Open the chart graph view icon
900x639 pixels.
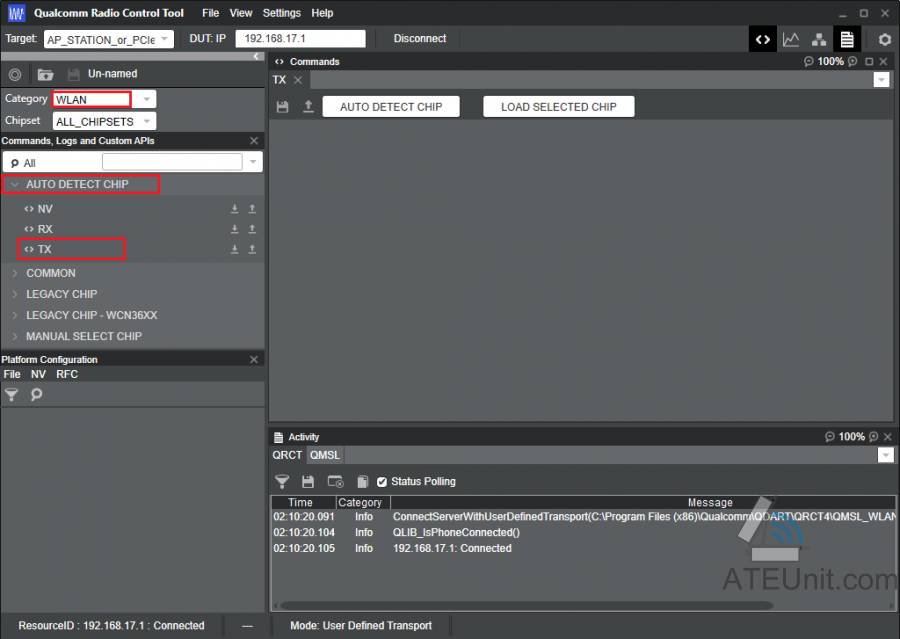[791, 39]
